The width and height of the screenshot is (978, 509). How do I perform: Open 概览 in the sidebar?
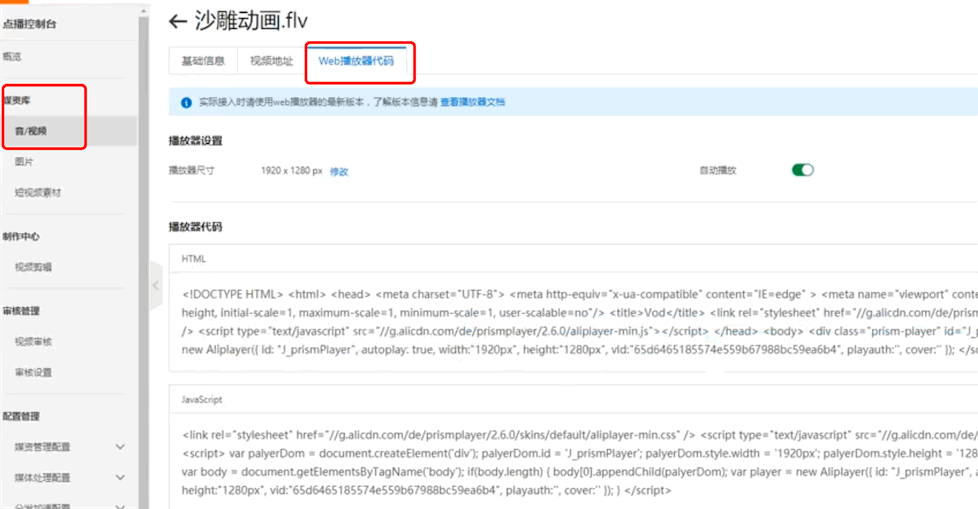click(x=12, y=56)
